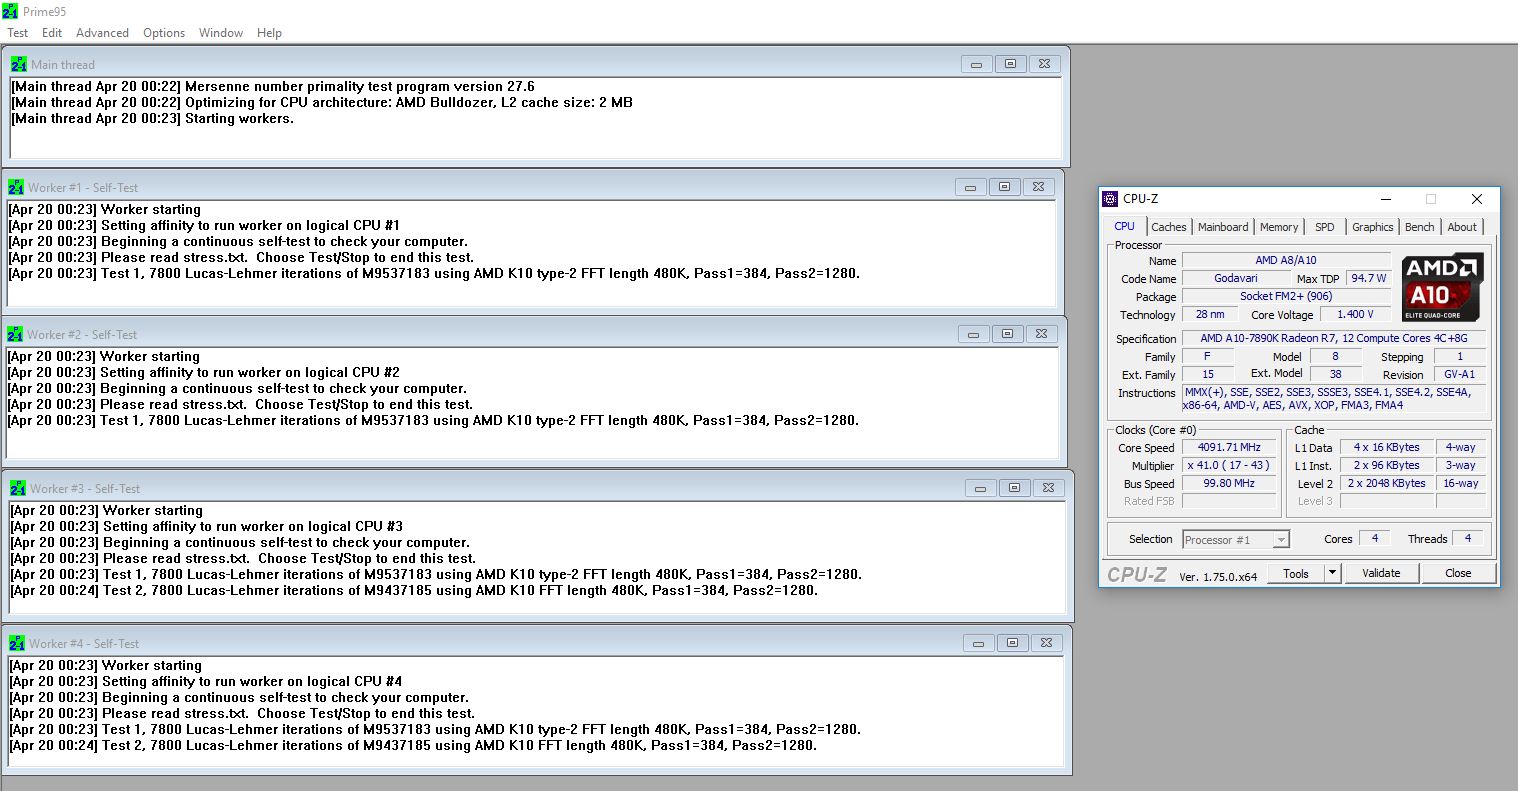The width and height of the screenshot is (1518, 791).
Task: Close the CPU-Z window with X
Action: tap(1477, 199)
